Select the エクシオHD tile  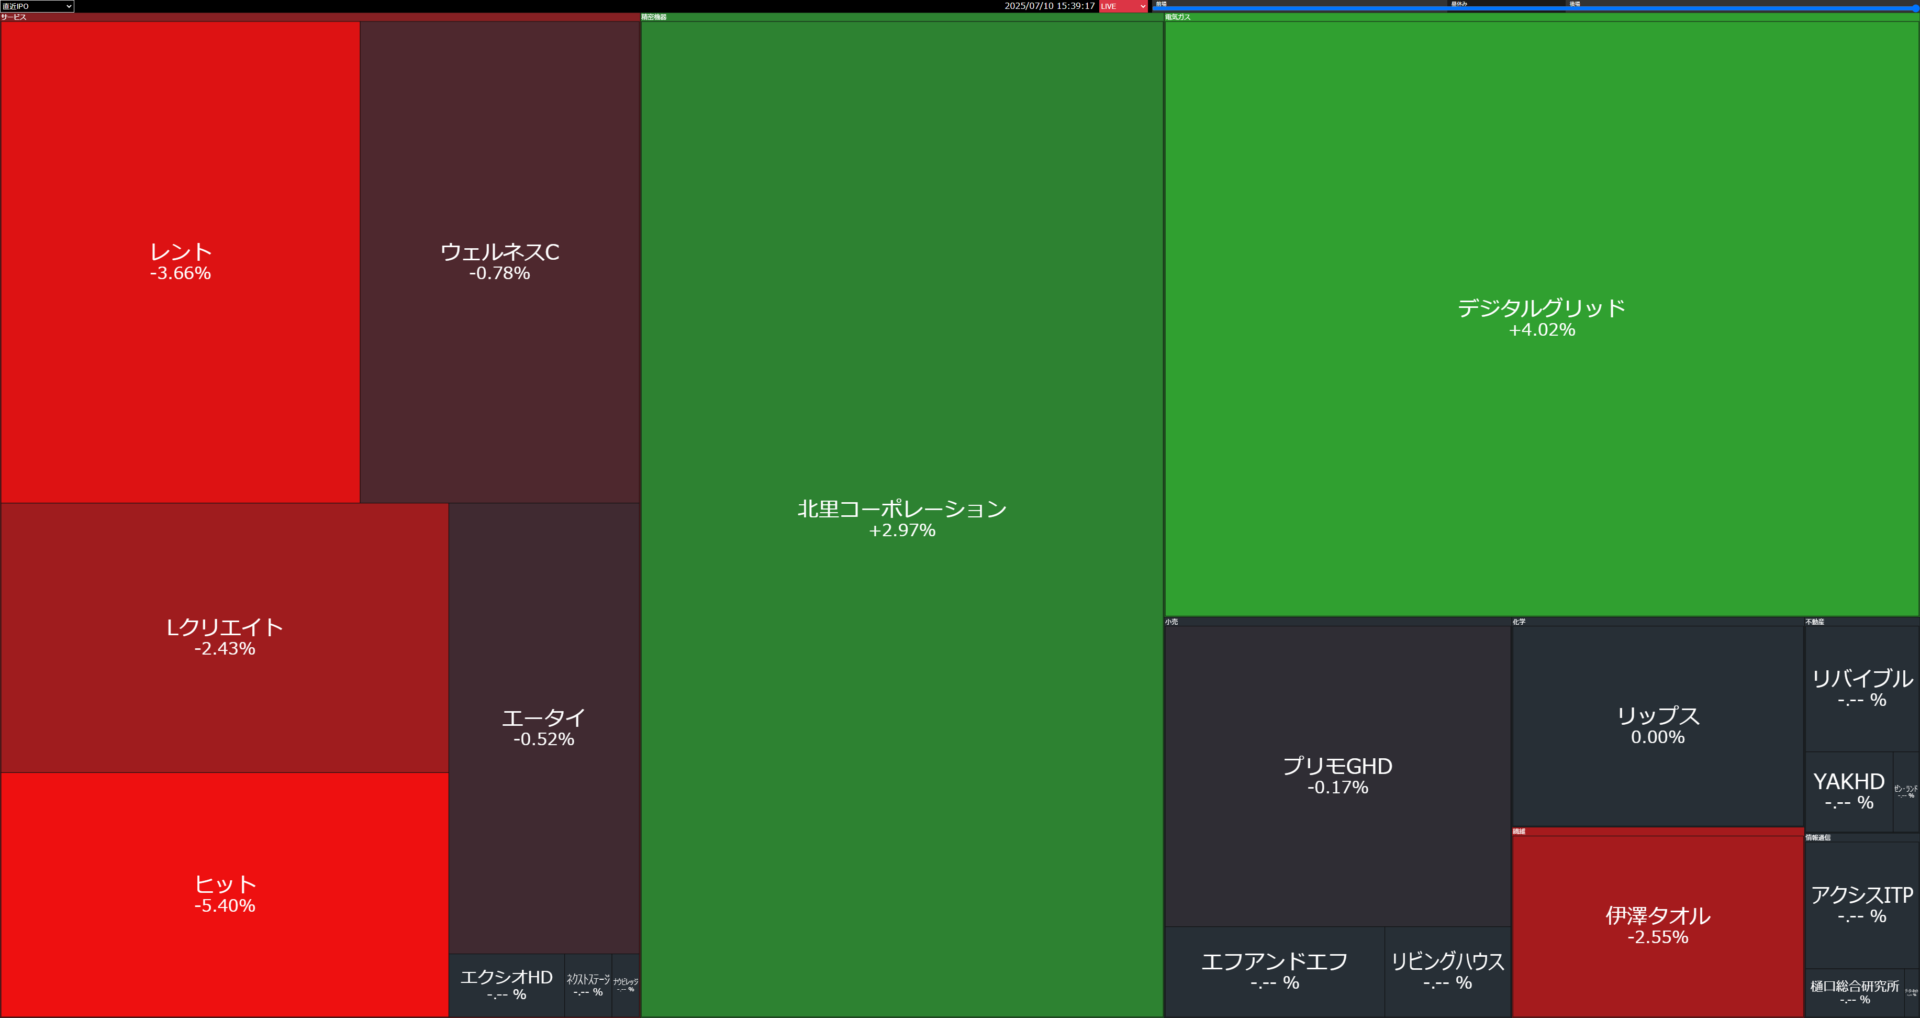[x=506, y=985]
